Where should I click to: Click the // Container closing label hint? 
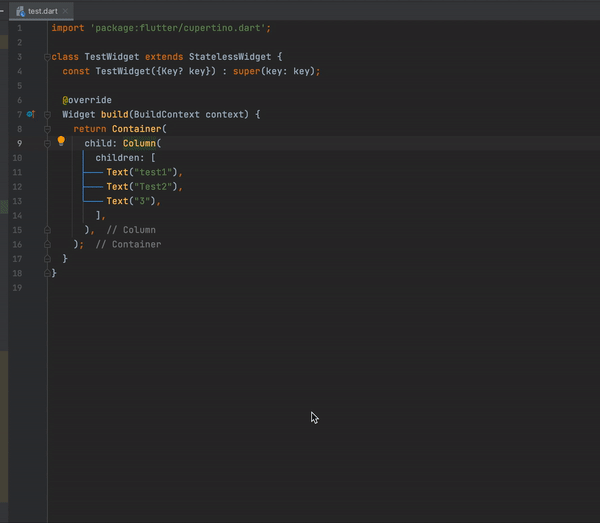128,244
